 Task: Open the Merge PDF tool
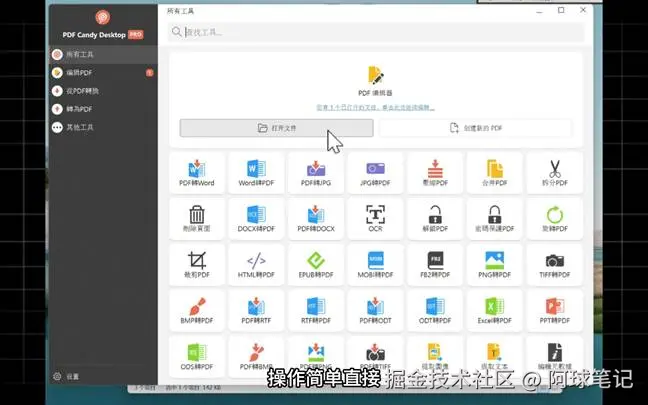pos(495,173)
